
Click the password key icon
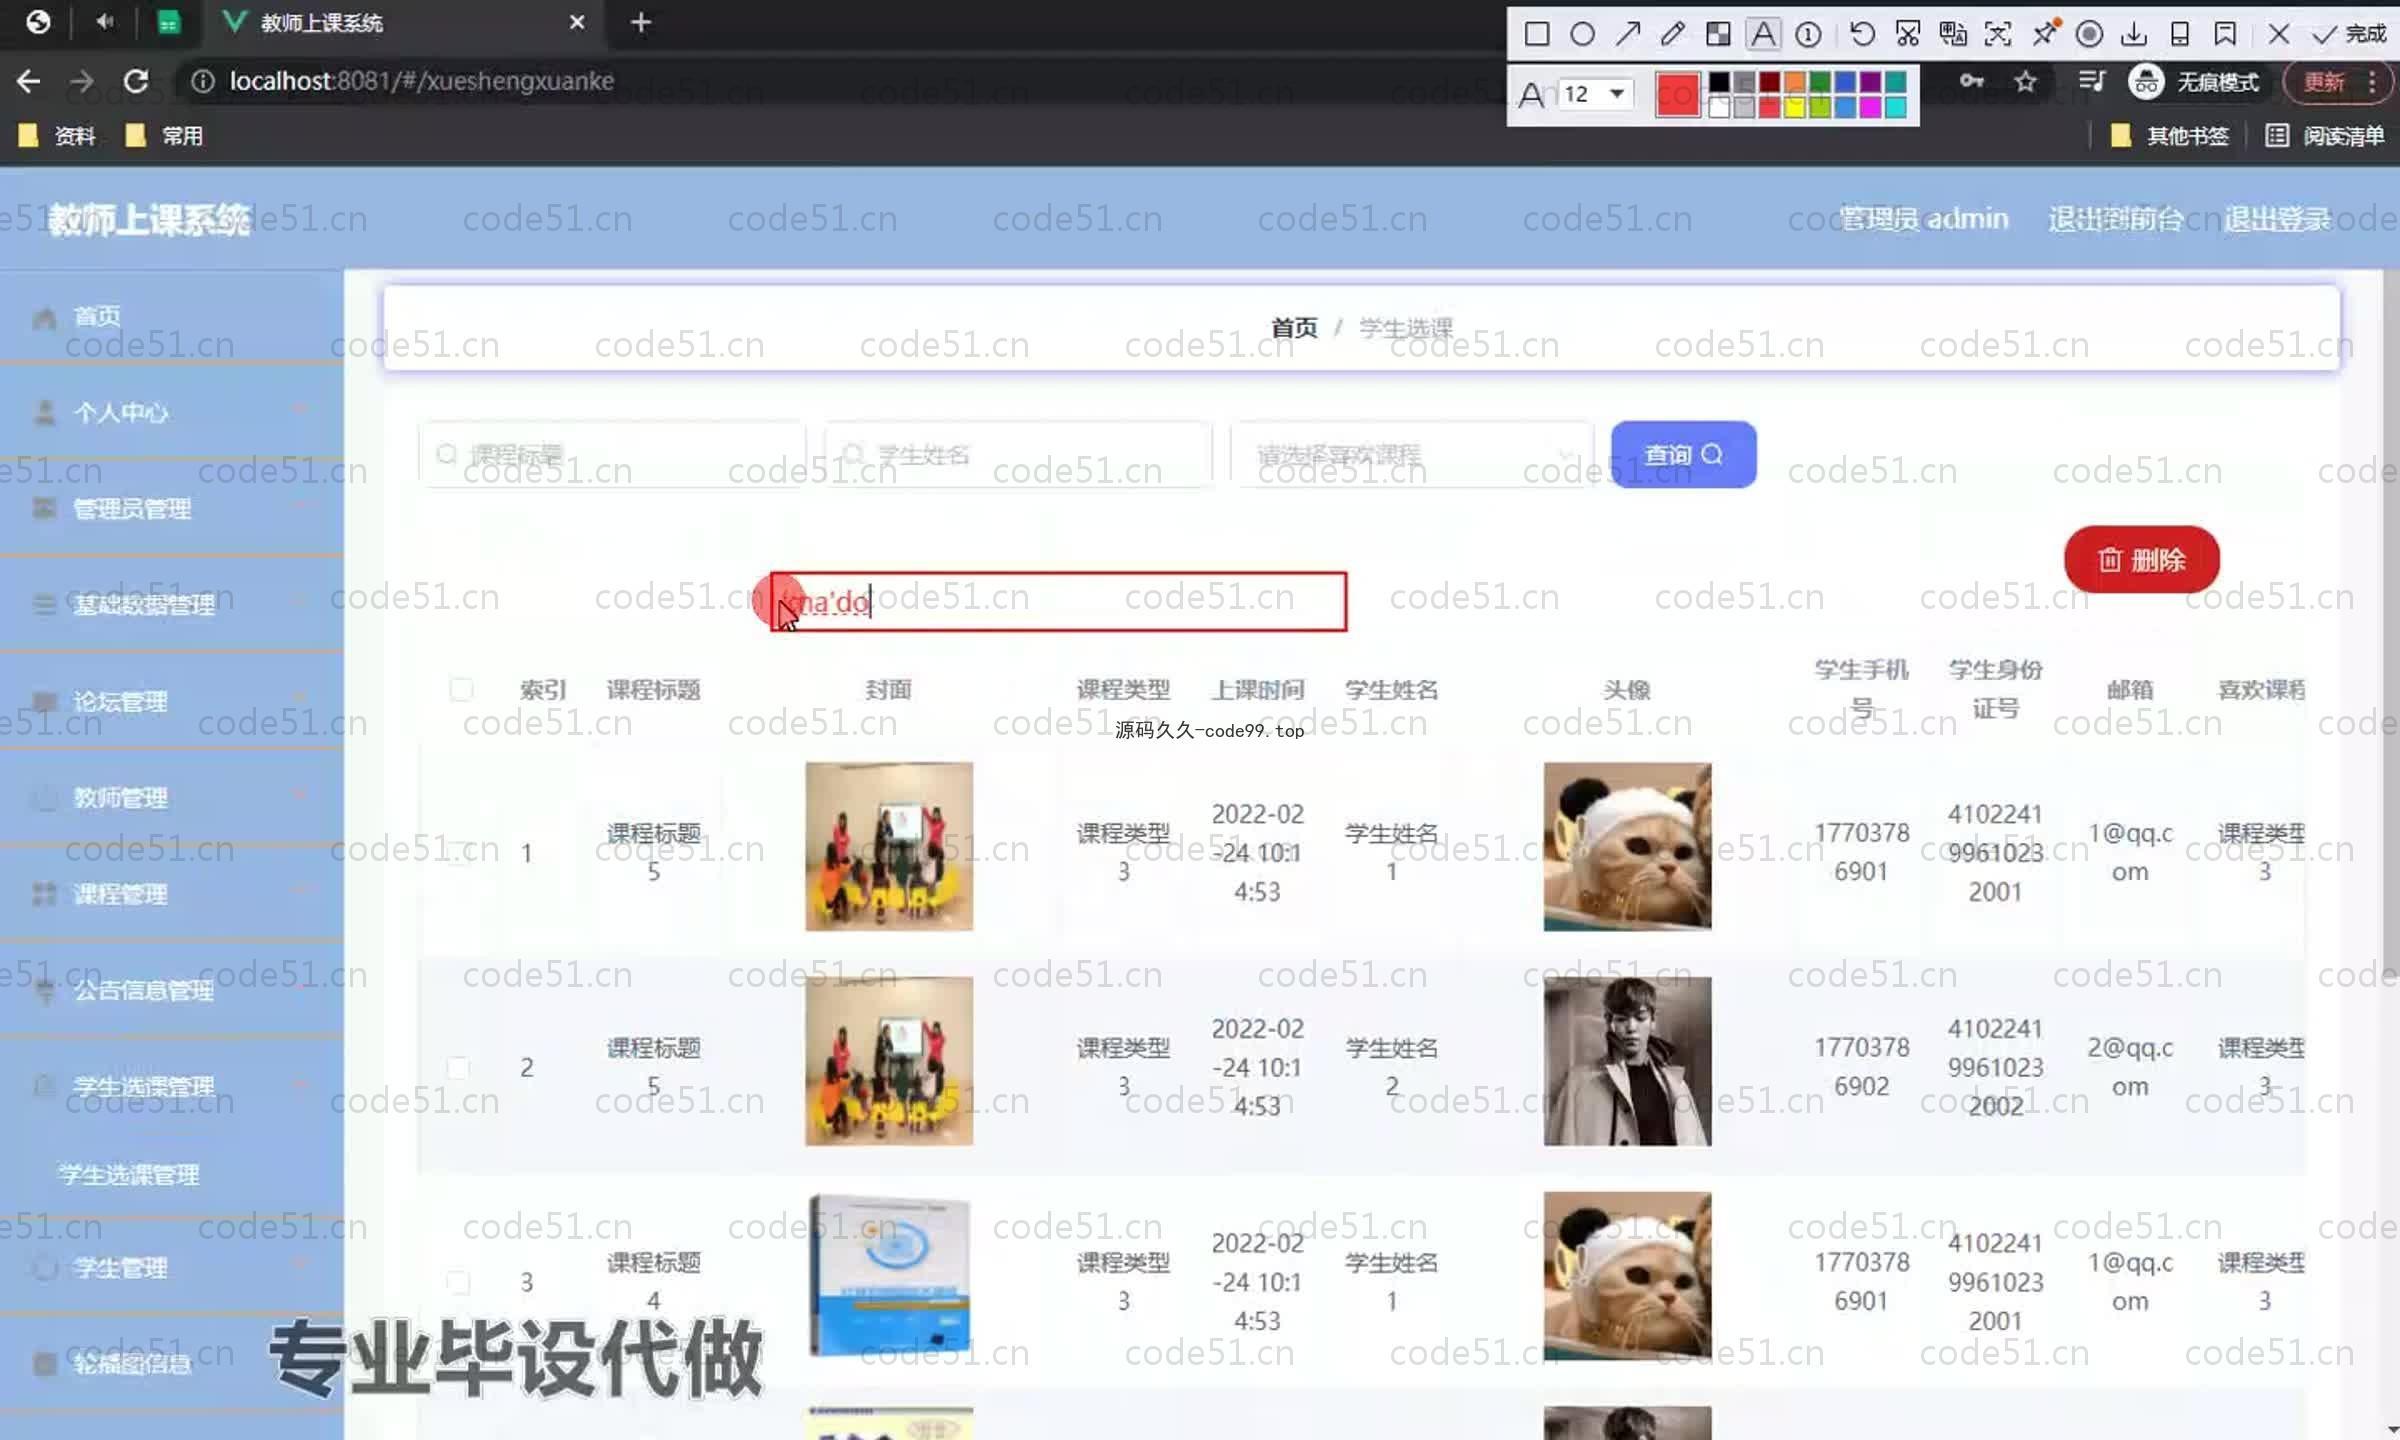click(1971, 81)
